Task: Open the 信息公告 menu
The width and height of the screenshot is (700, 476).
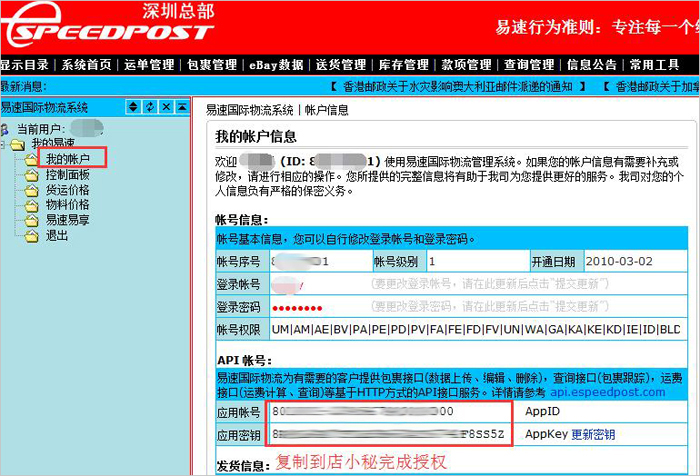Action: [x=592, y=65]
